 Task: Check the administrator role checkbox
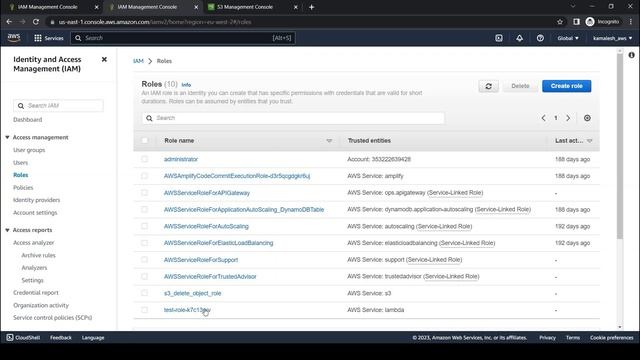click(x=144, y=159)
